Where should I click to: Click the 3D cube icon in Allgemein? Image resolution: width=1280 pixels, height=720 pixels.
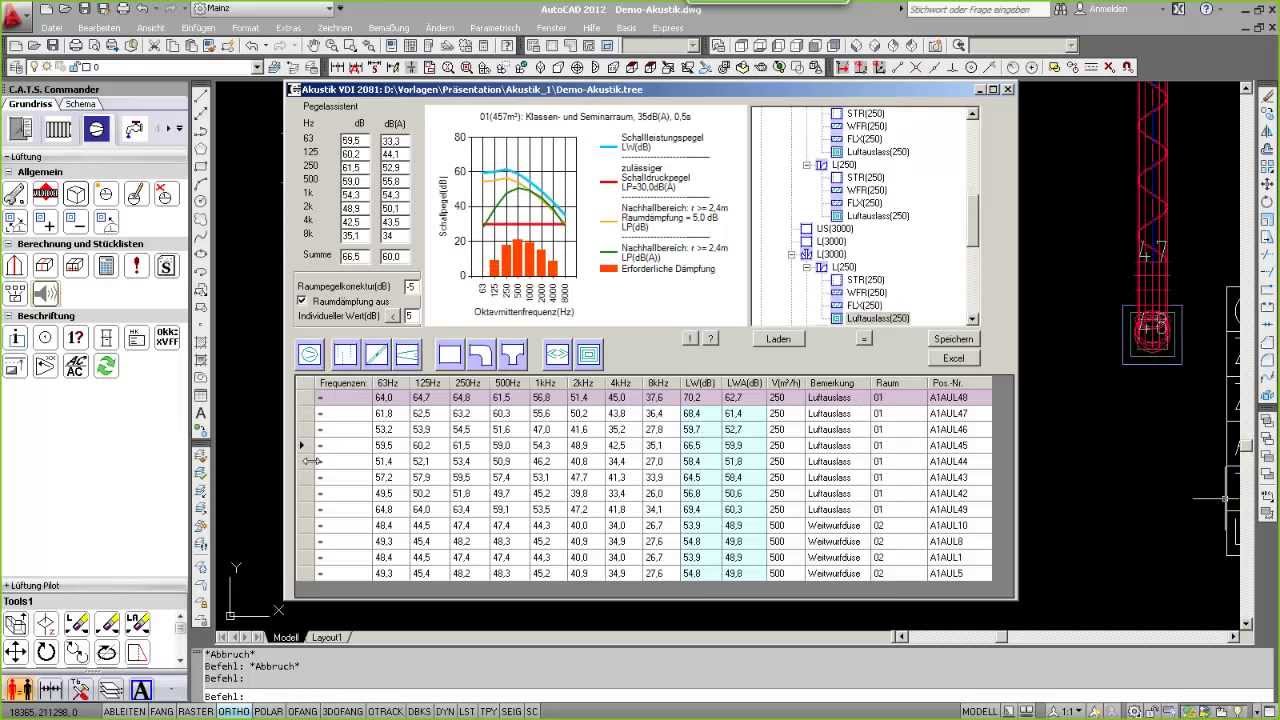pos(76,194)
